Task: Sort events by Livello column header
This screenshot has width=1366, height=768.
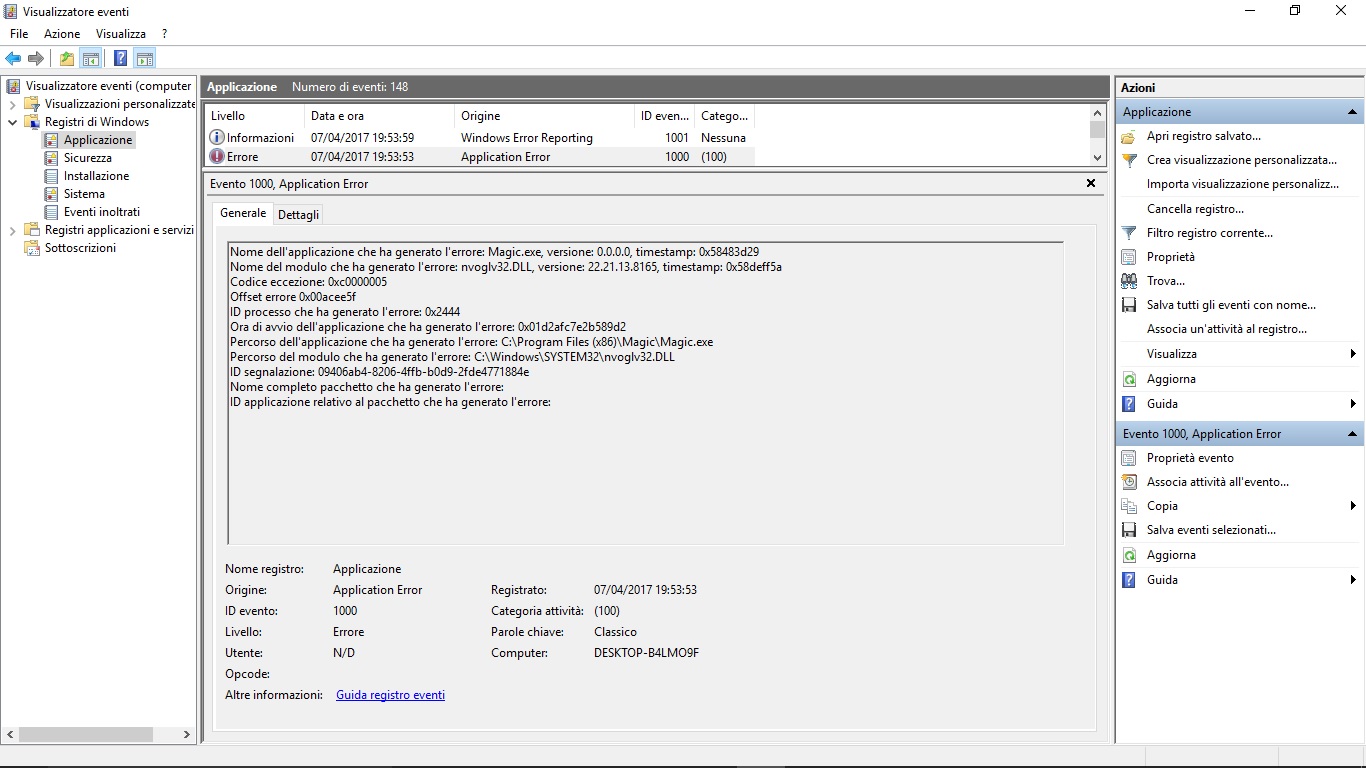Action: click(253, 116)
